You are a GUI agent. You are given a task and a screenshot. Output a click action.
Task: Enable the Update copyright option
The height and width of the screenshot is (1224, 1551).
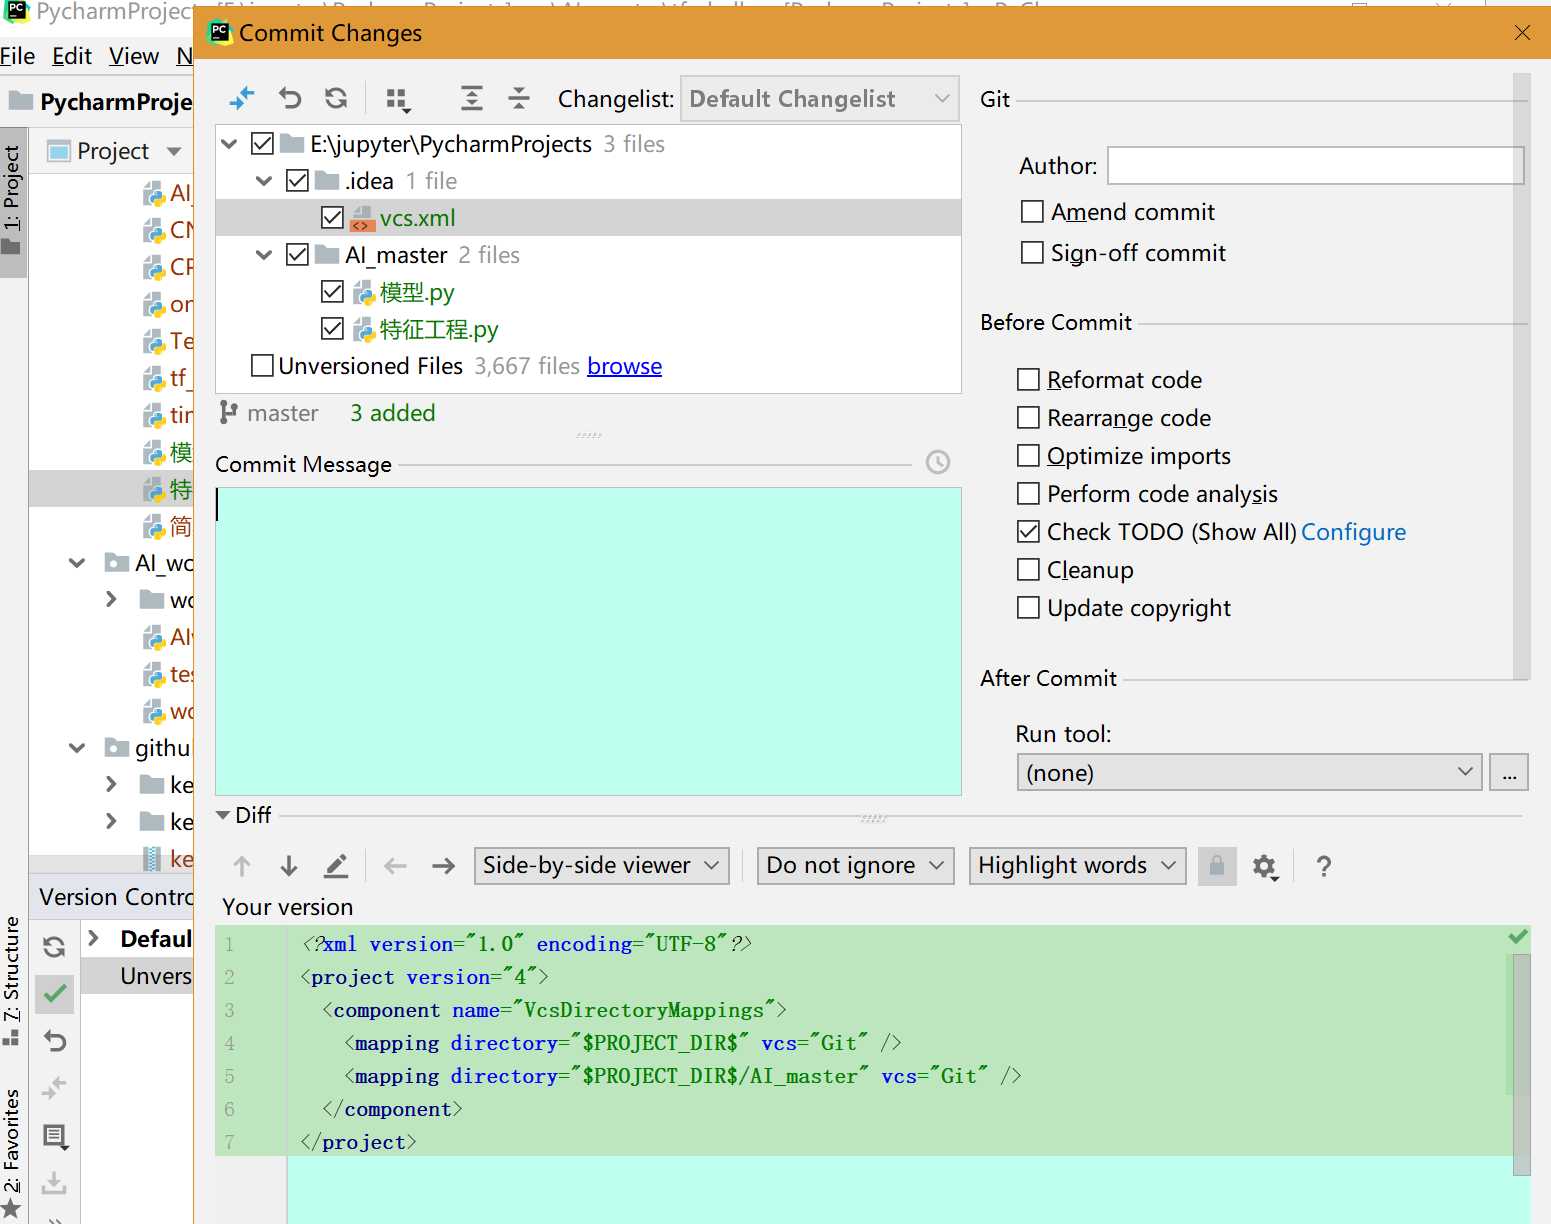pos(1028,608)
